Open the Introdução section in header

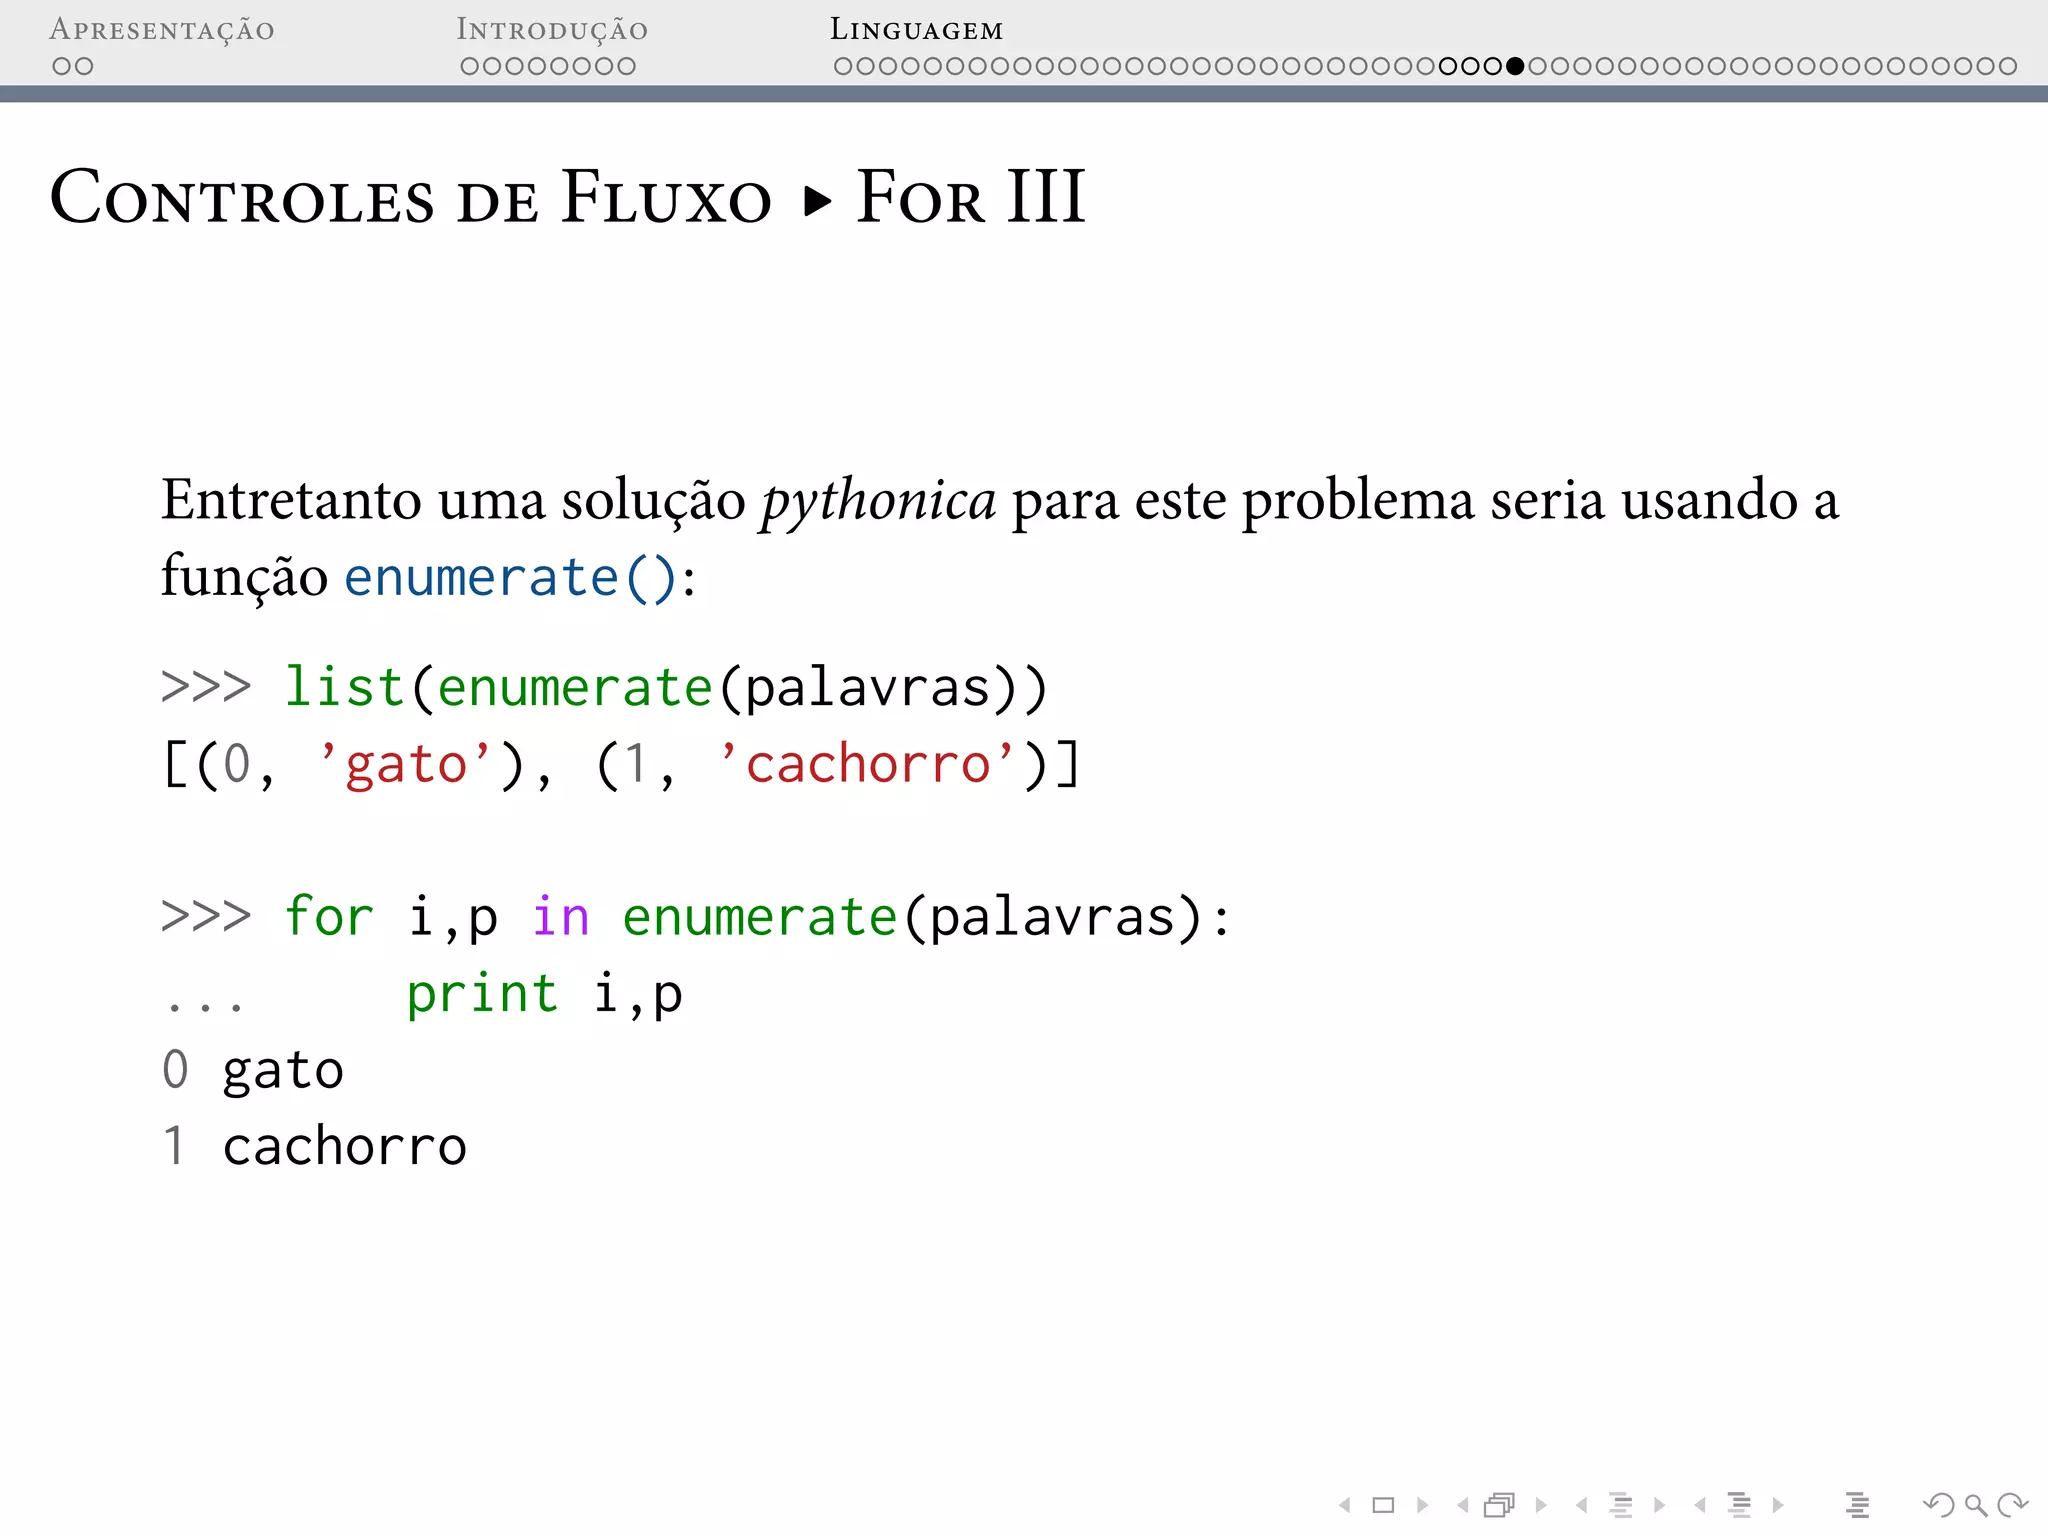tap(552, 30)
